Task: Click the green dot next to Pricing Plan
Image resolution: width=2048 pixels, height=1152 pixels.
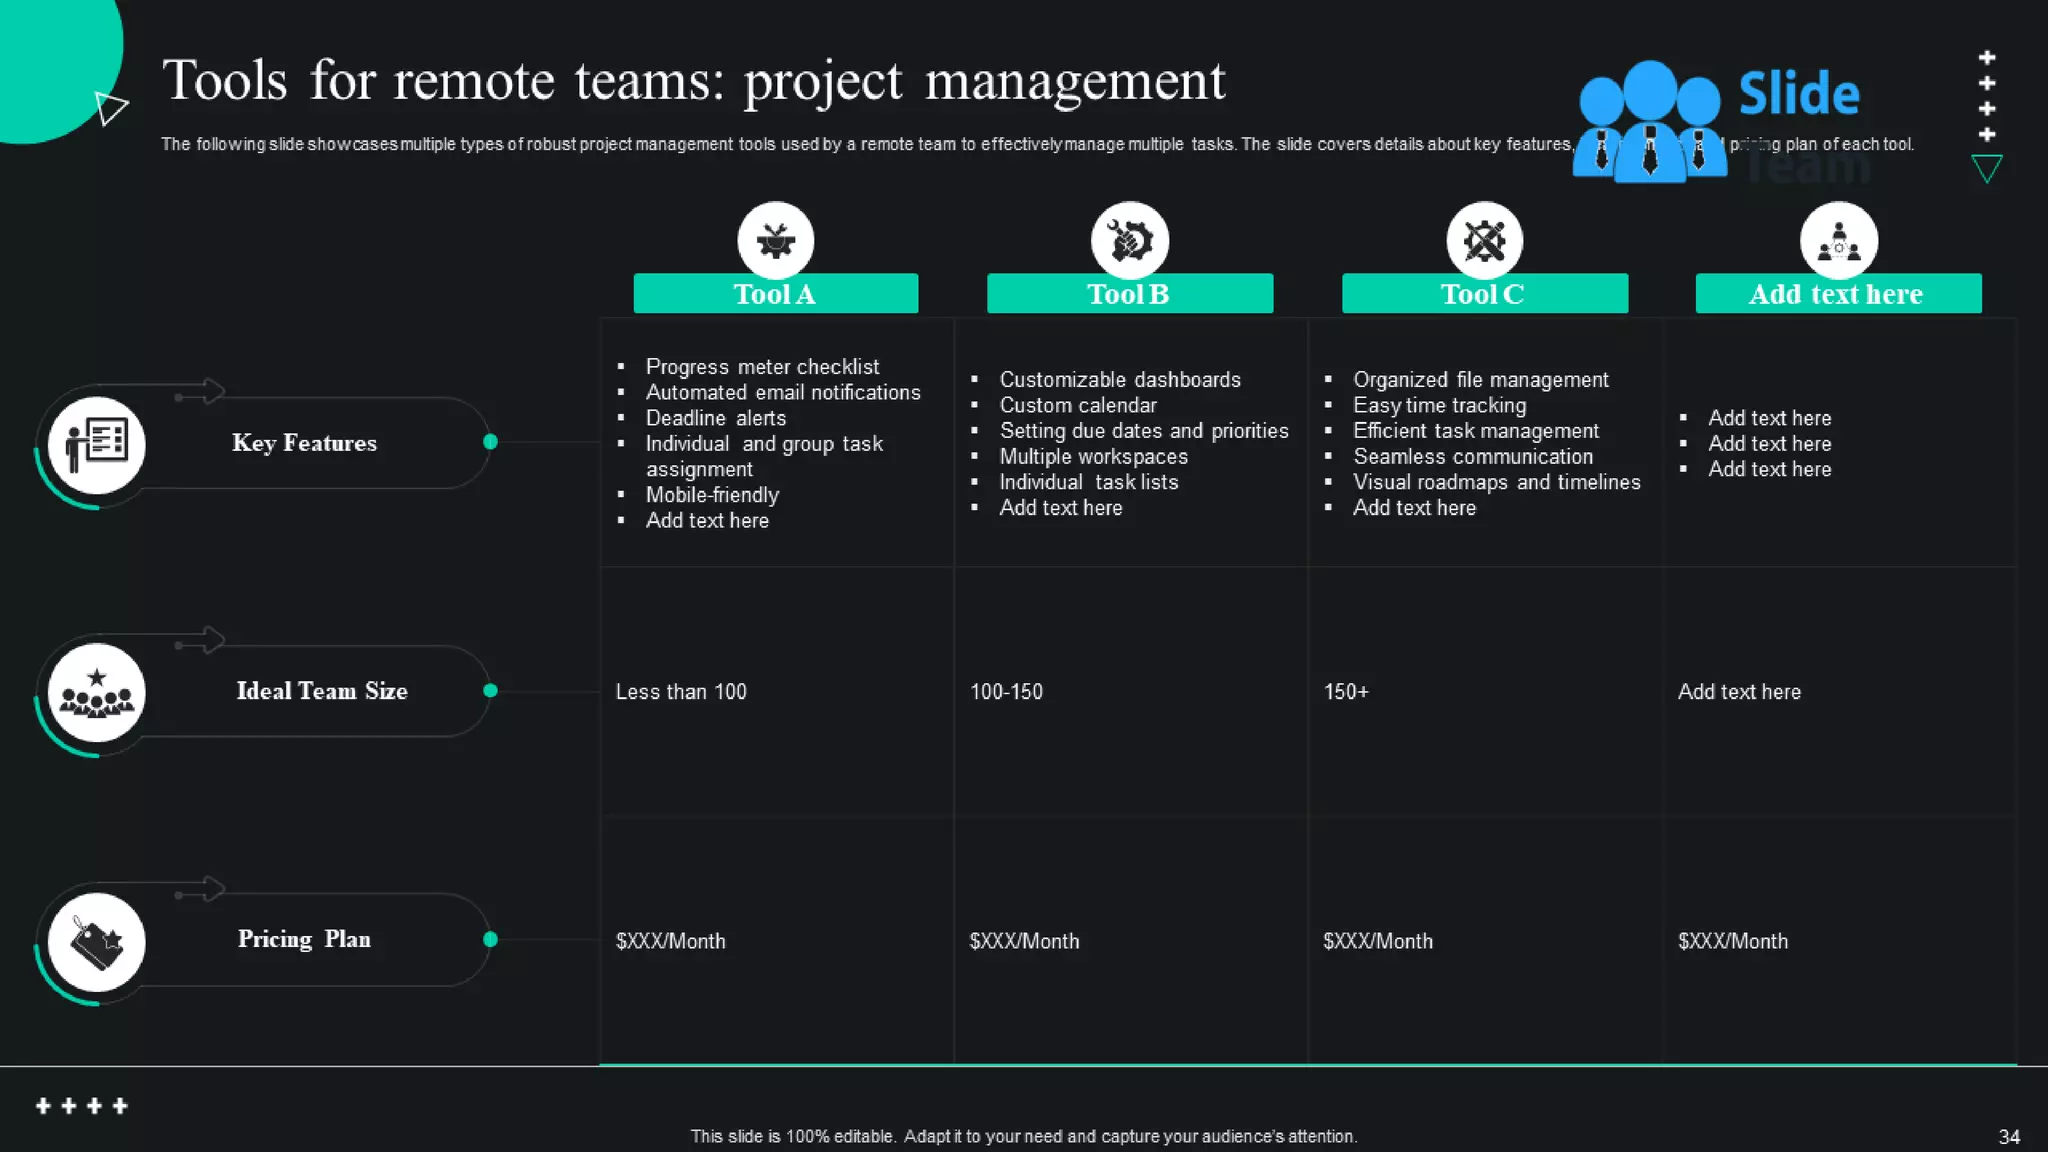Action: (490, 939)
